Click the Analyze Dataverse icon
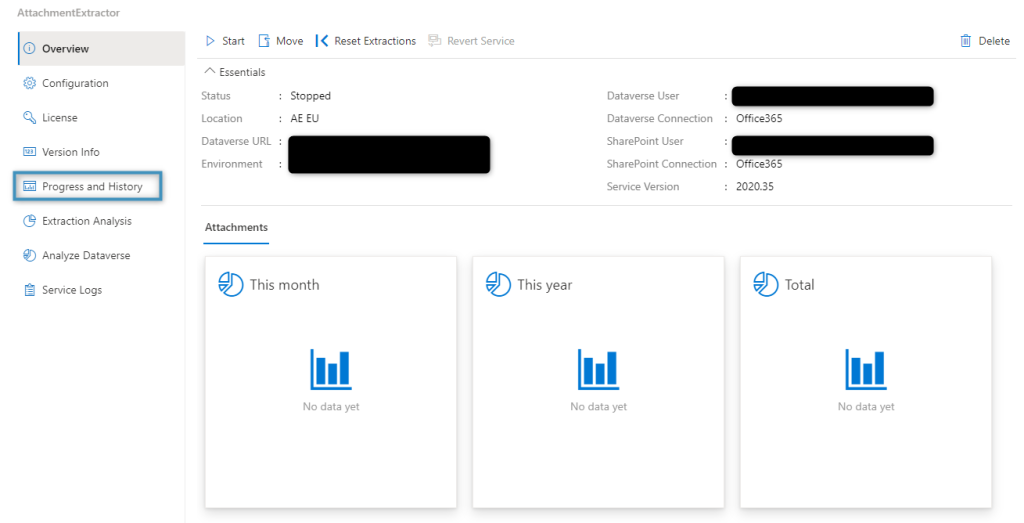 click(x=29, y=255)
